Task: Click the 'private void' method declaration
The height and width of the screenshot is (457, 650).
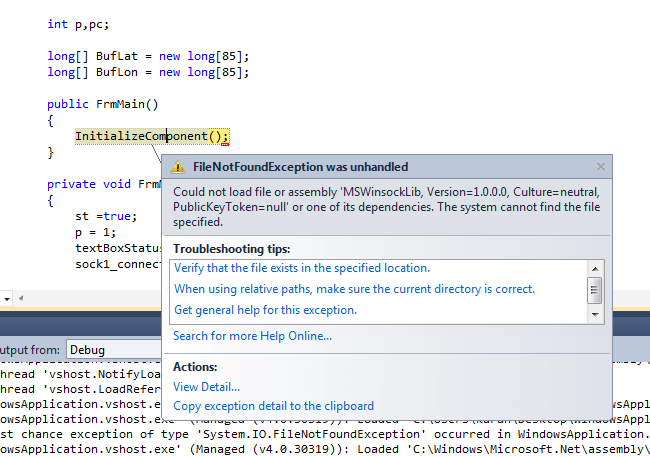Action: tap(104, 184)
